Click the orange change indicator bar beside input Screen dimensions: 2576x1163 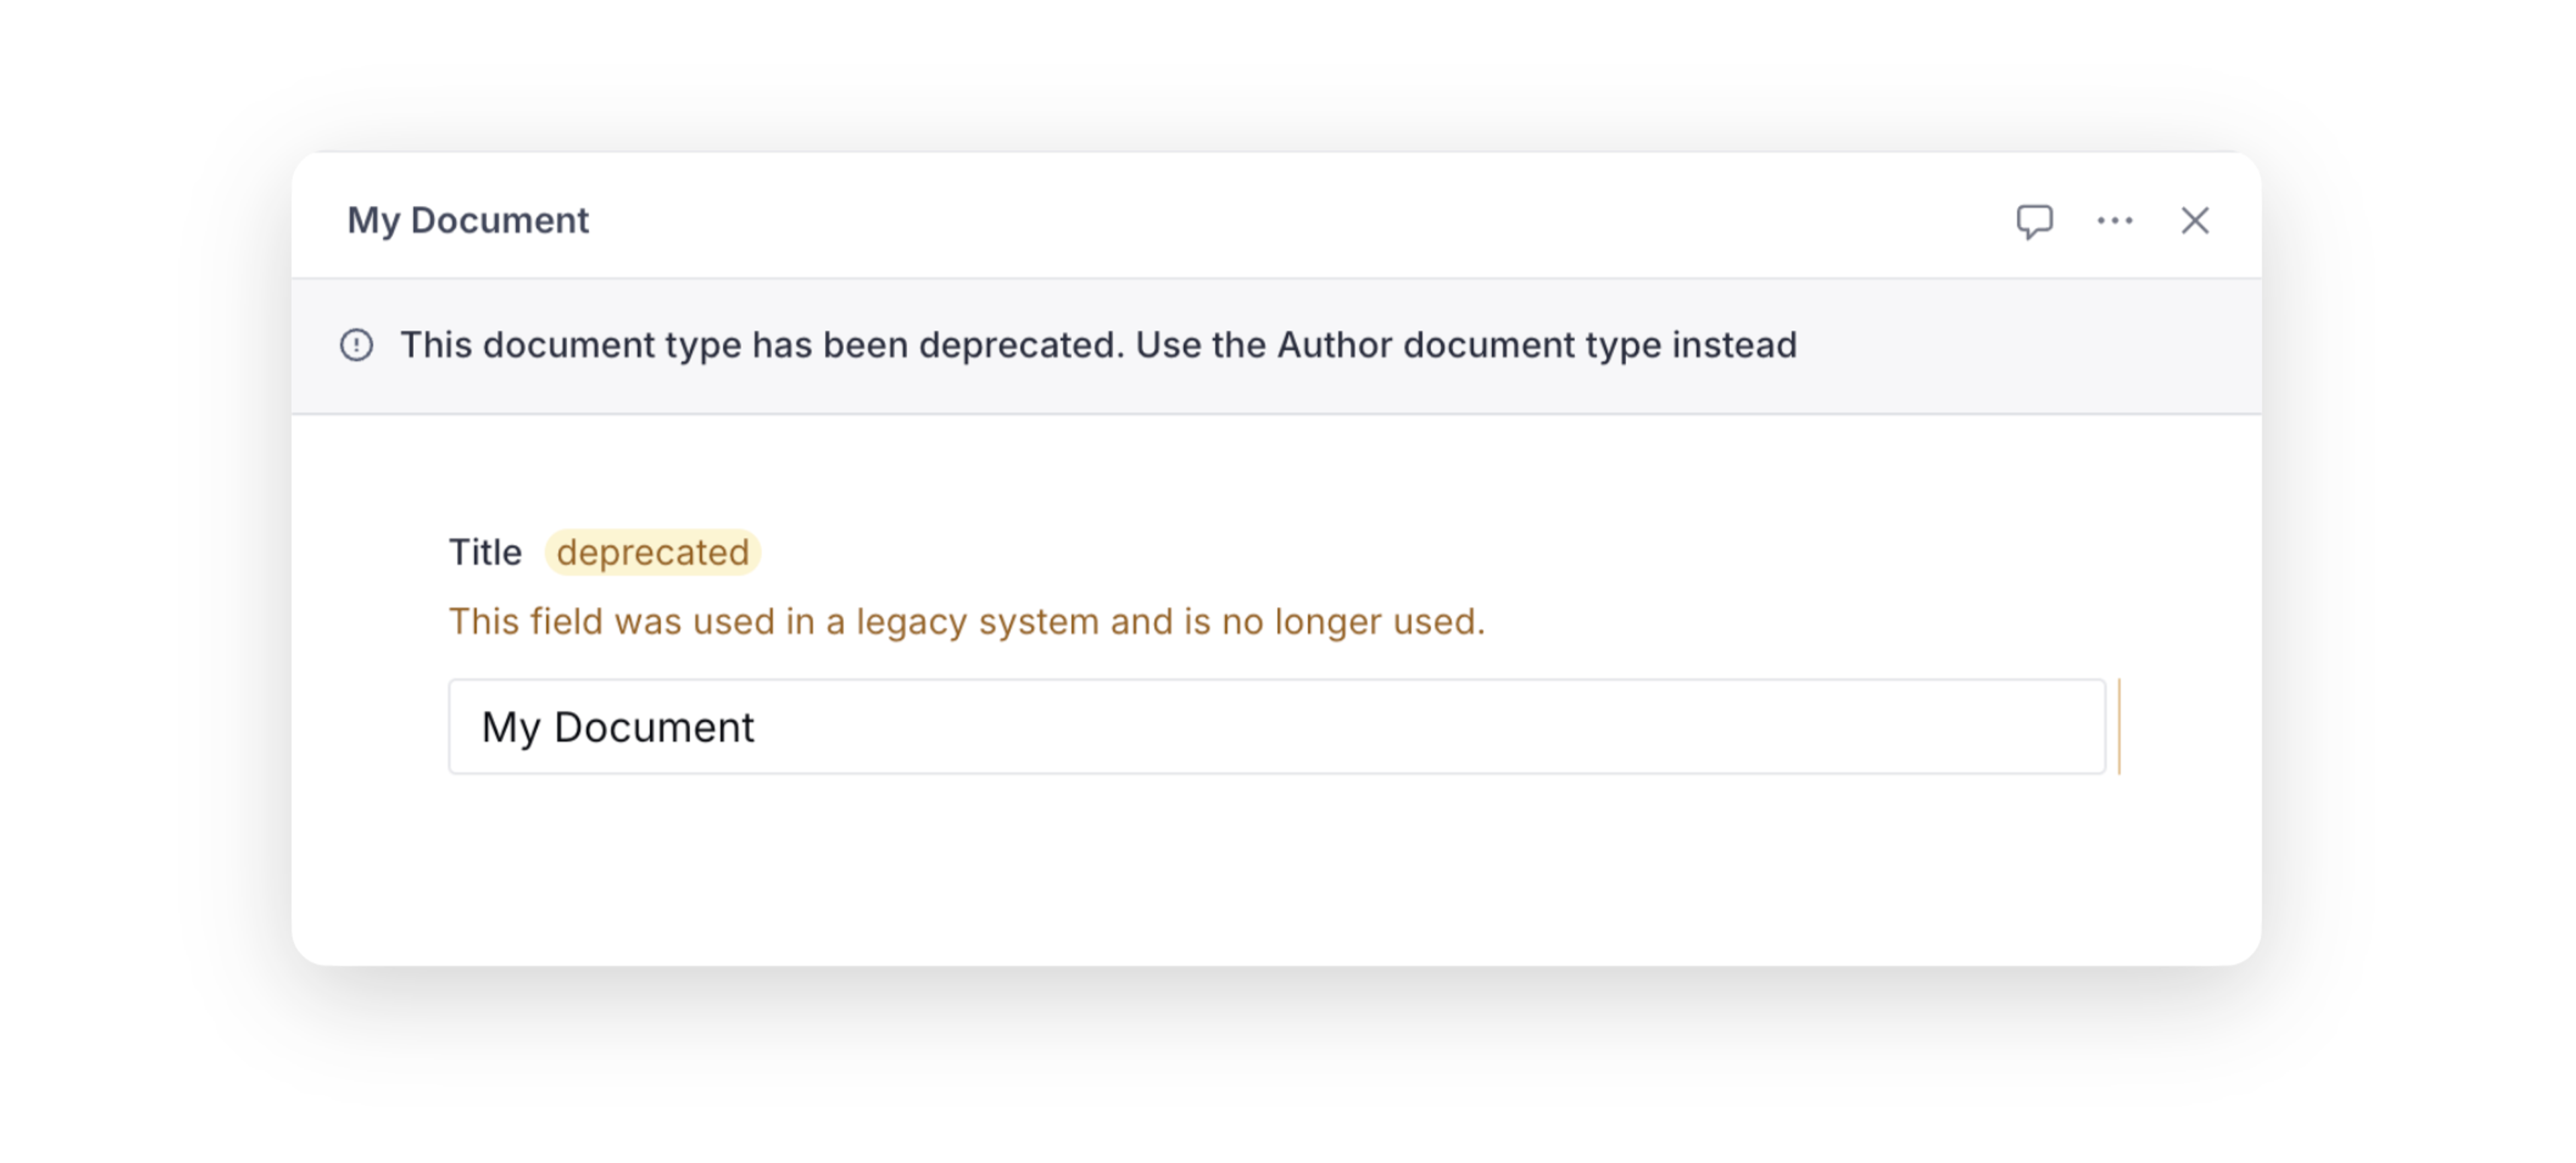(x=2119, y=727)
